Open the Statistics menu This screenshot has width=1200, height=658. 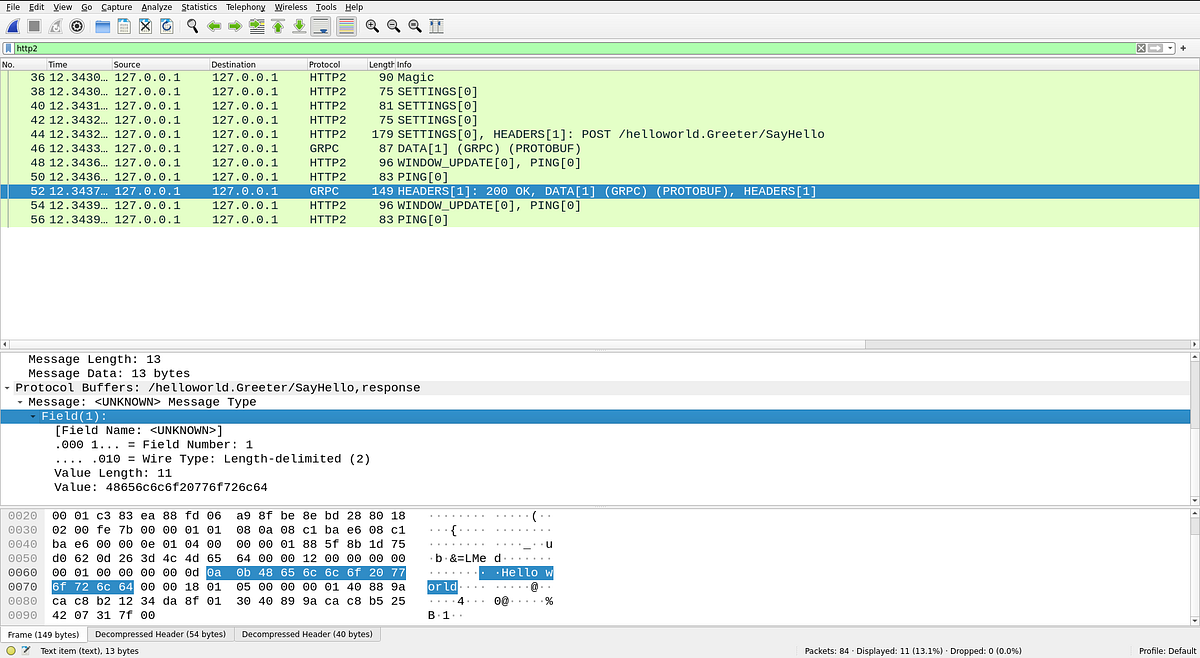point(199,7)
